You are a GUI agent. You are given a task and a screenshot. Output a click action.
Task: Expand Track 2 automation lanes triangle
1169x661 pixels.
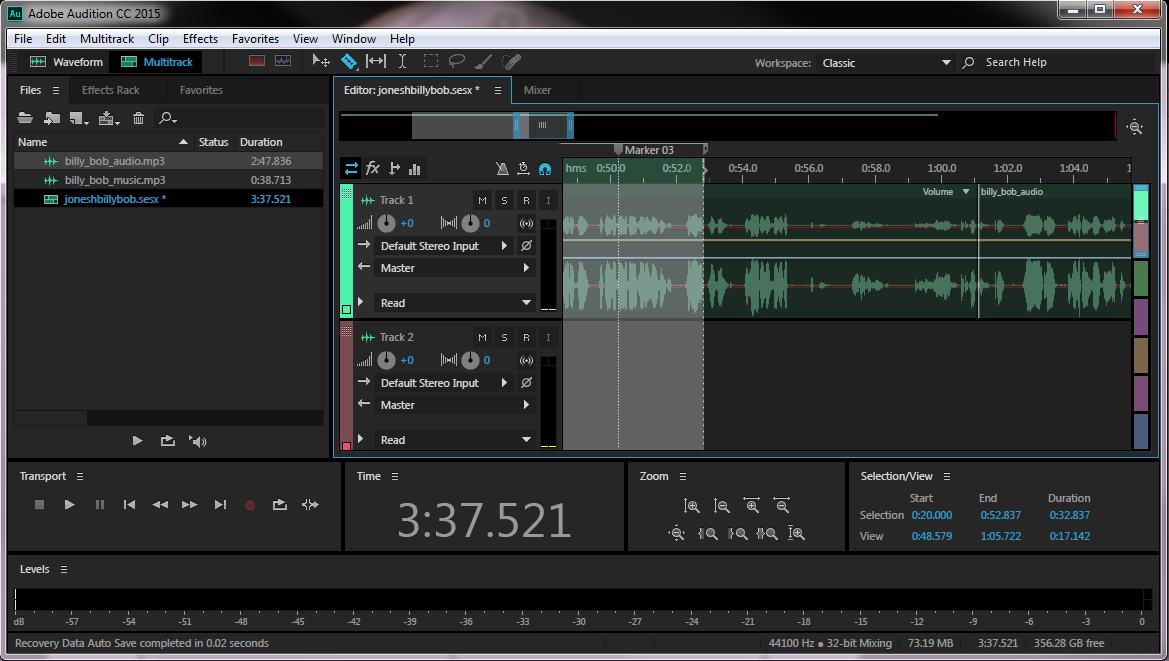[361, 439]
